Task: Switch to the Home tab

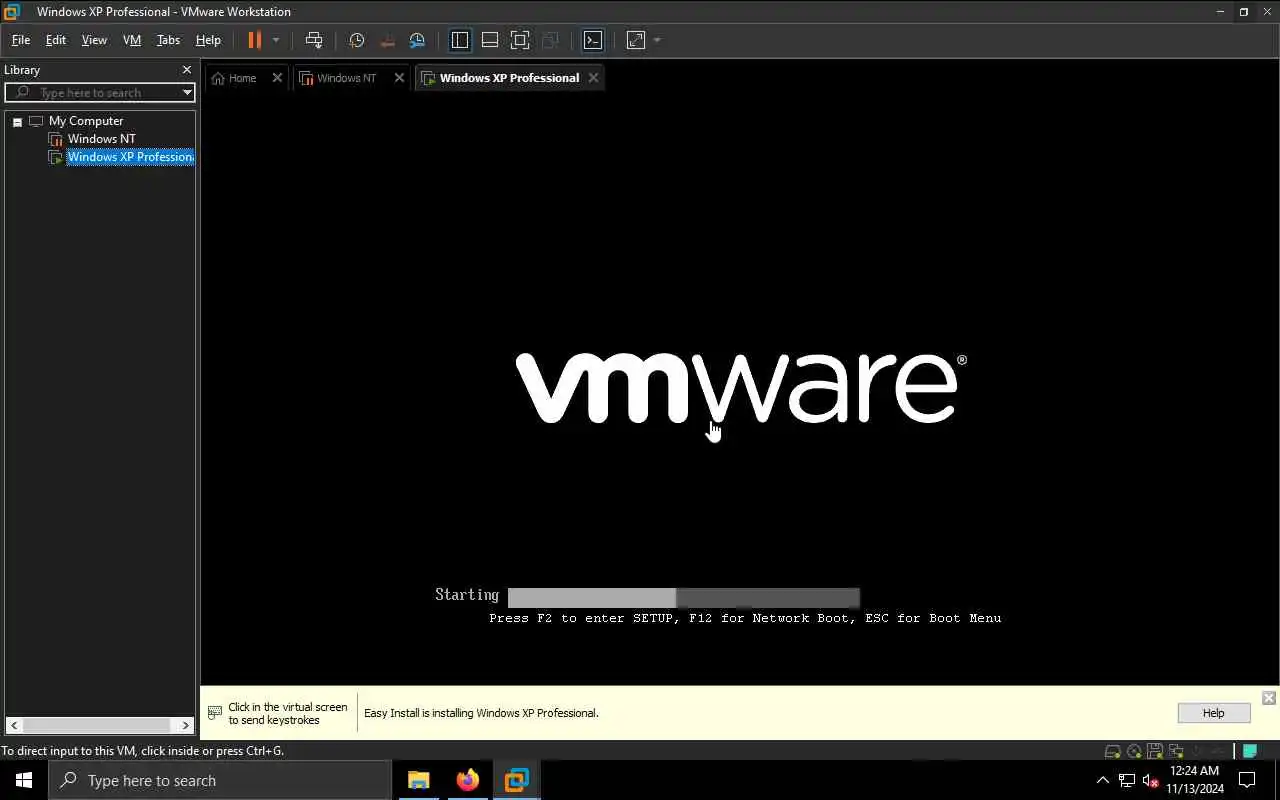Action: tap(242, 78)
